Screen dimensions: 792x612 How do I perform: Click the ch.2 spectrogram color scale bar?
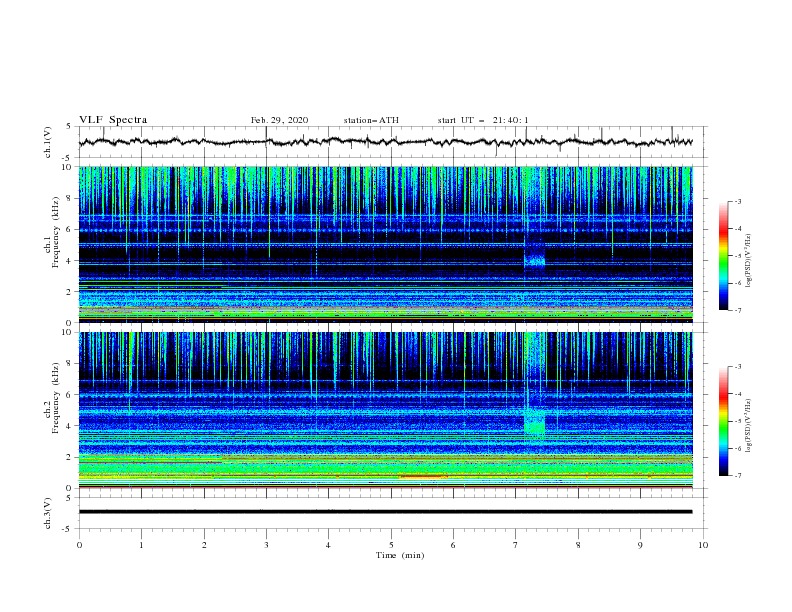pyautogui.click(x=723, y=421)
